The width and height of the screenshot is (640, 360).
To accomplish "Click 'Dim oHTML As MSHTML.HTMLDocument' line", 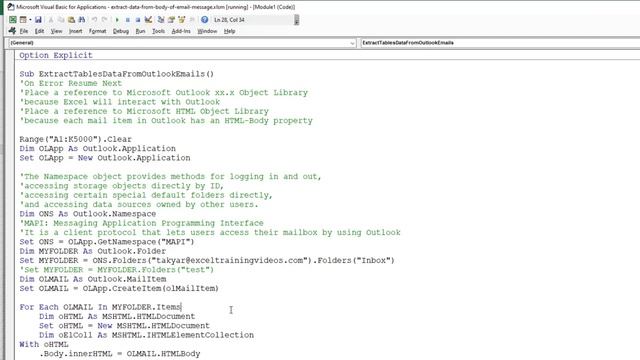I will pyautogui.click(x=117, y=316).
